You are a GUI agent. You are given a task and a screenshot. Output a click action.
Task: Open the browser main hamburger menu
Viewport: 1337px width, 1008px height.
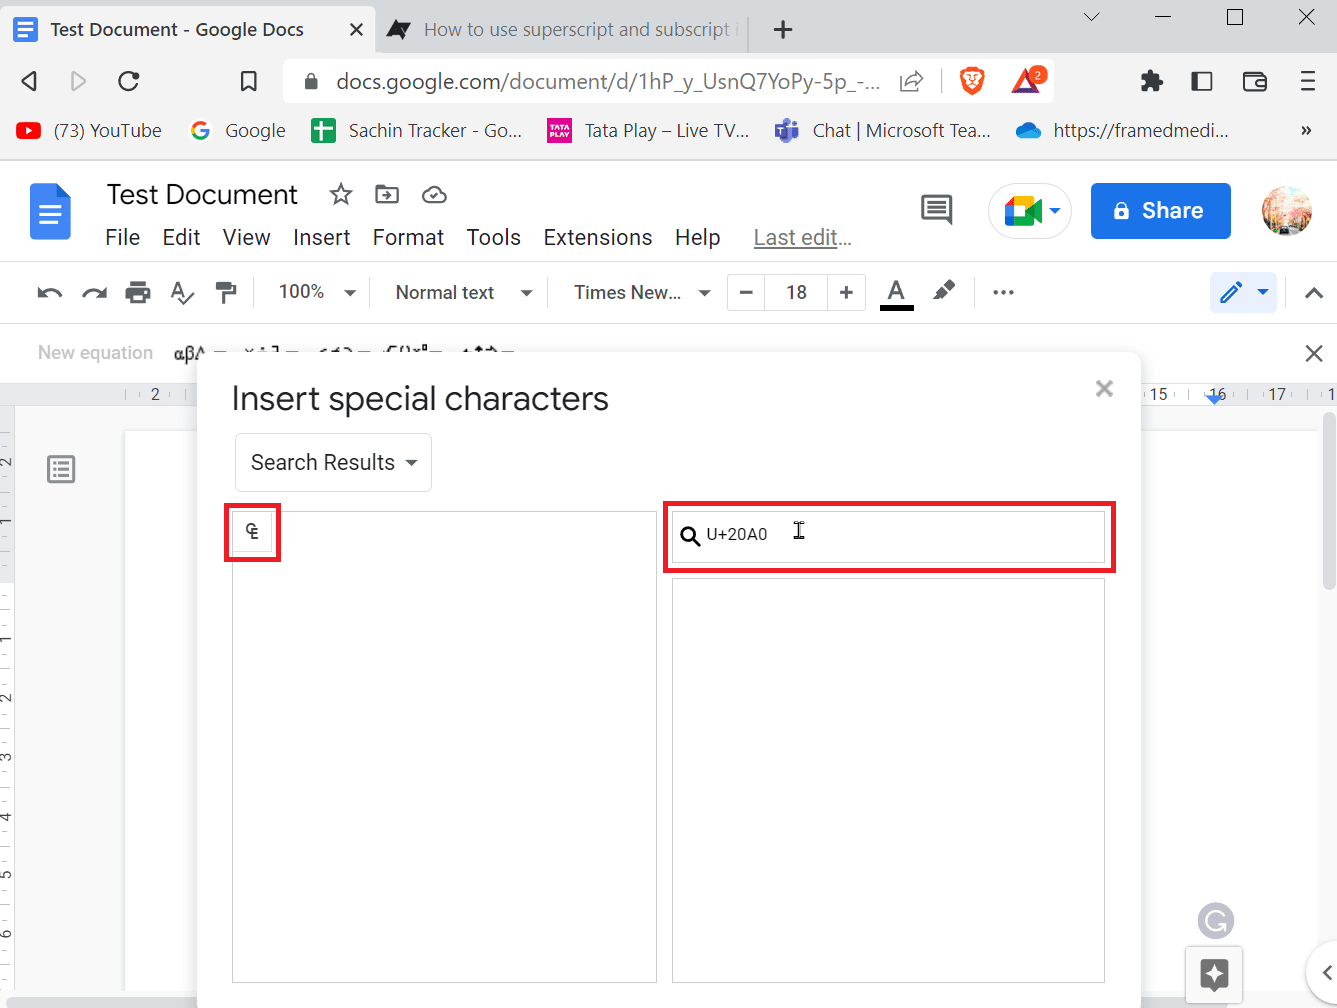point(1307,81)
